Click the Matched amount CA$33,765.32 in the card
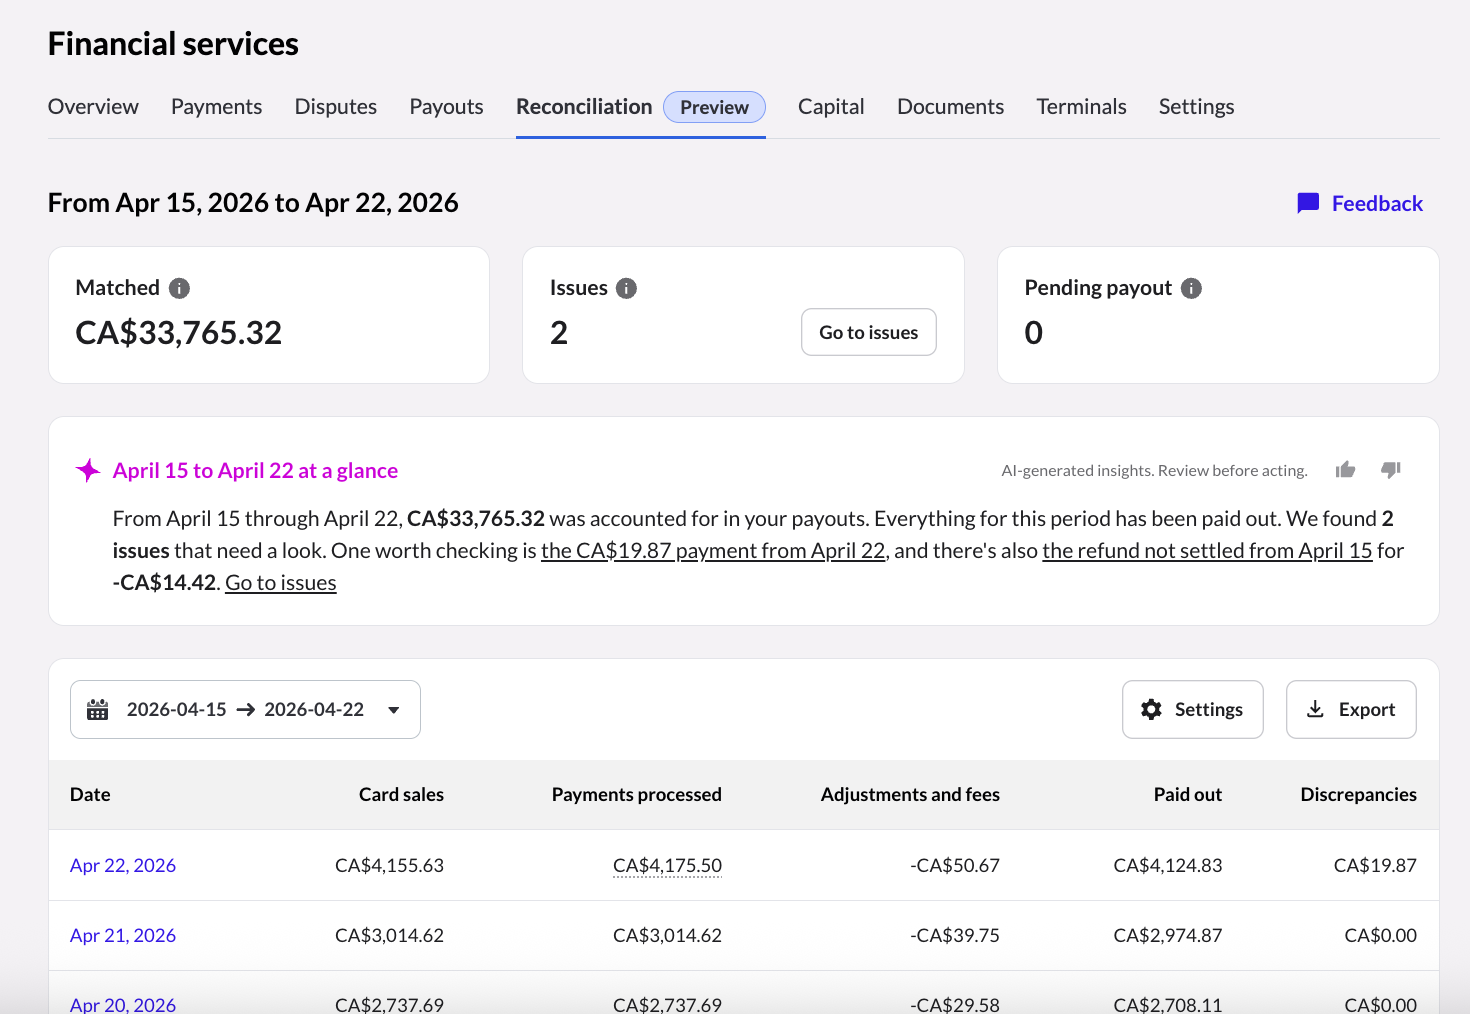 (179, 333)
